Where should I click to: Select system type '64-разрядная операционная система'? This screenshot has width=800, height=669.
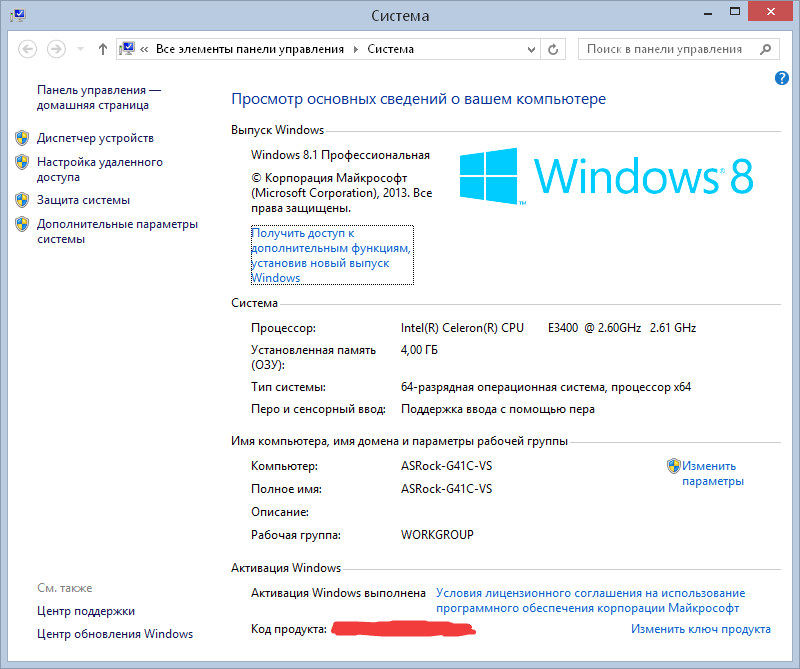(503, 387)
